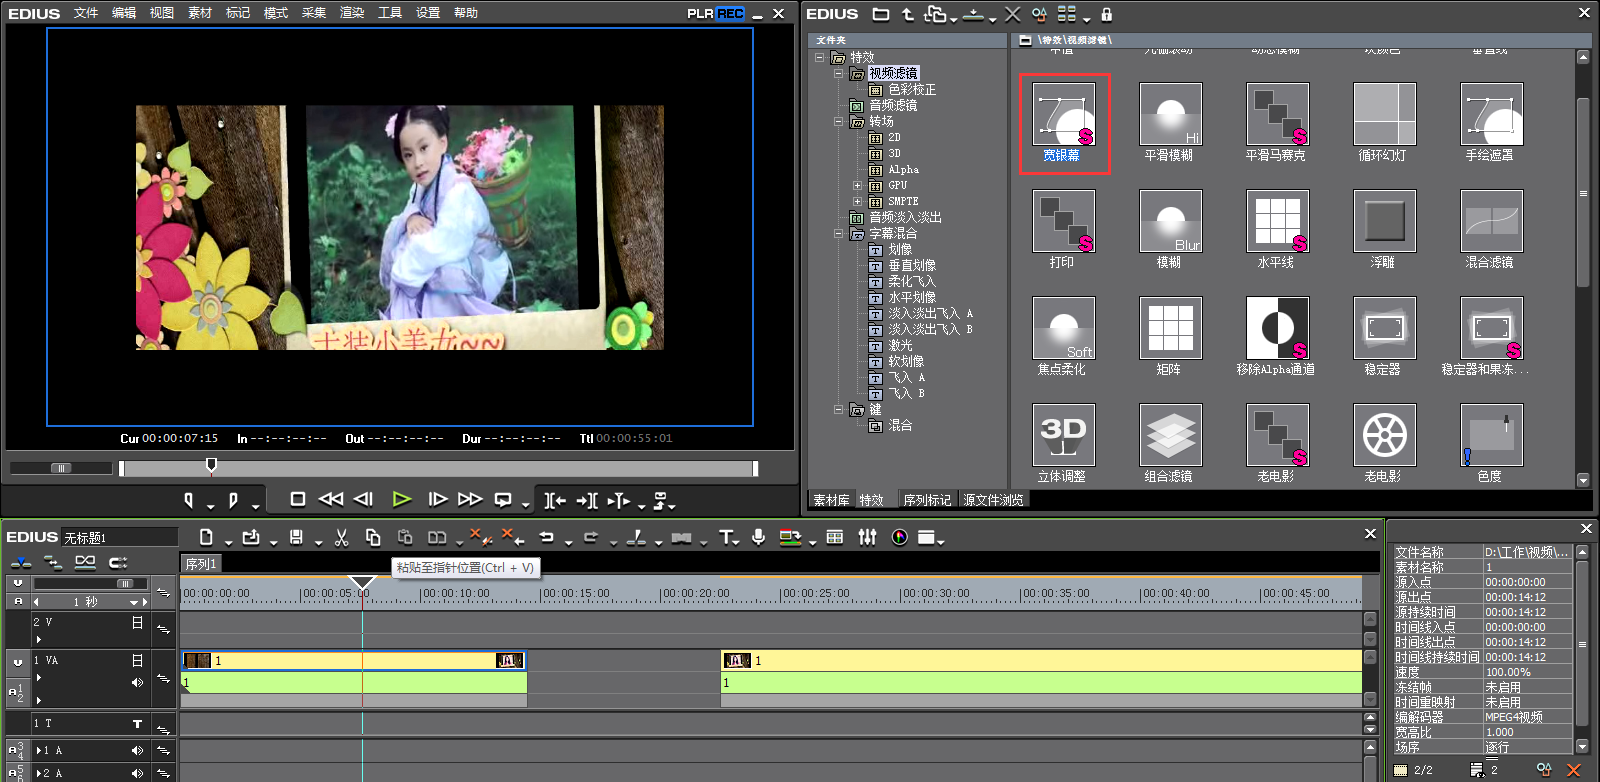Click the green Play button in the player
The width and height of the screenshot is (1600, 782).
point(402,499)
